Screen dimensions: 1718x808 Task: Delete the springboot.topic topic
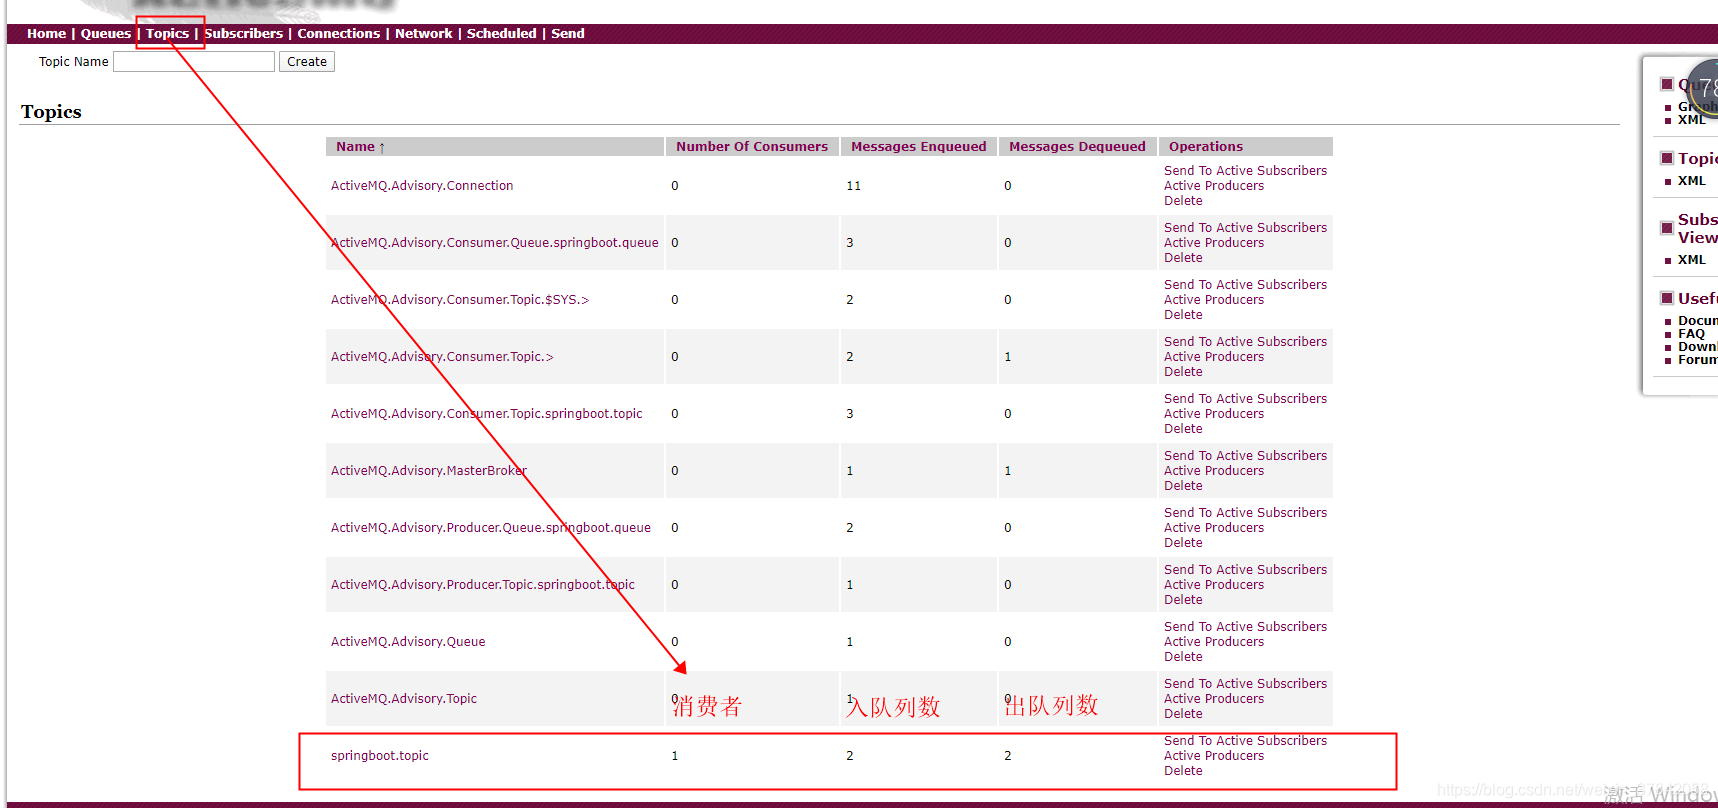coord(1183,771)
